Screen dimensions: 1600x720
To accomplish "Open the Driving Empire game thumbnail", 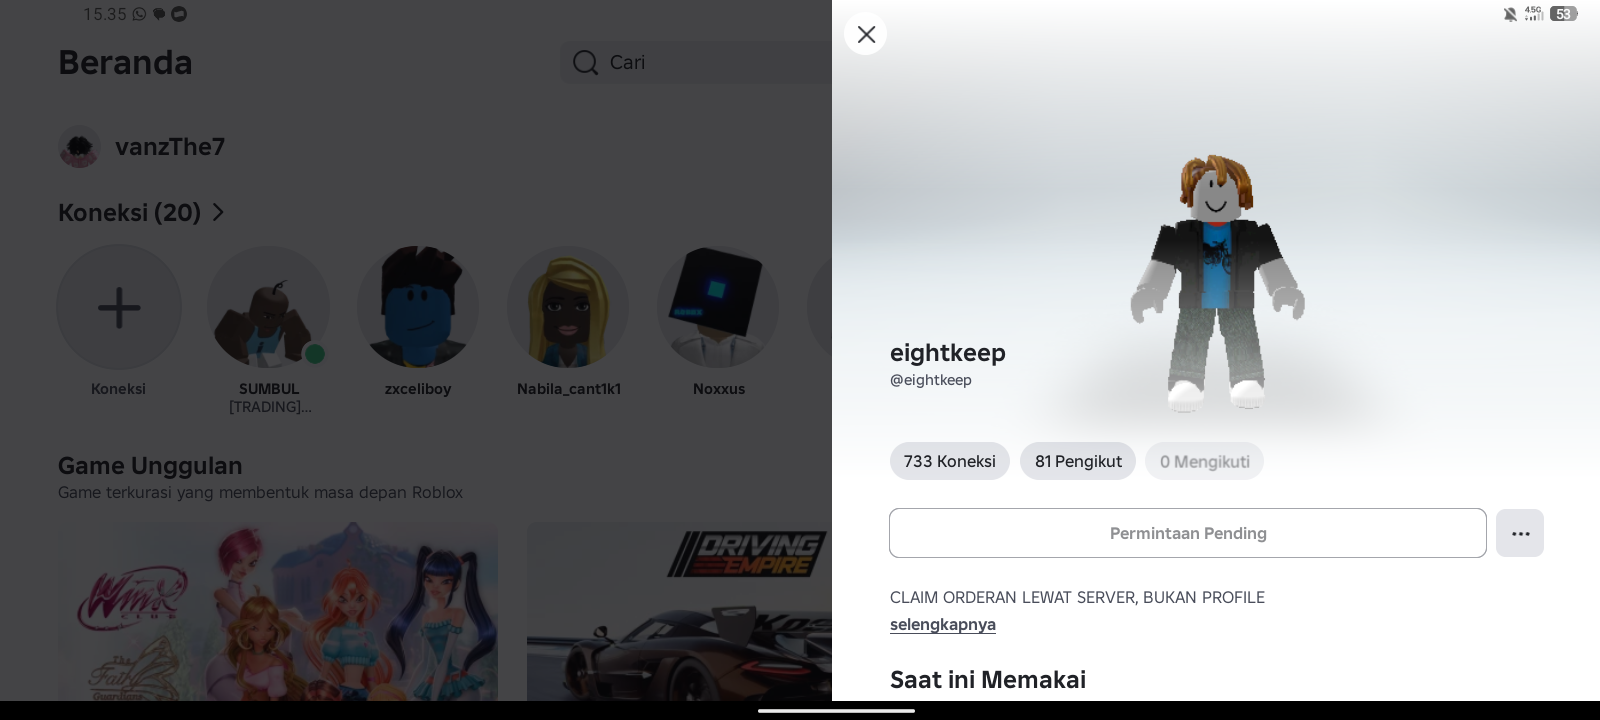I will (x=680, y=611).
